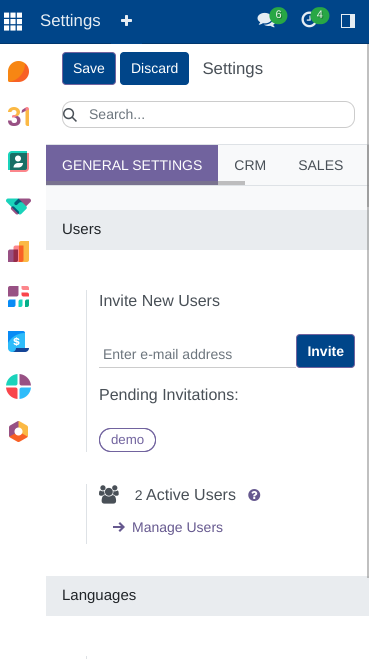Viewport: 369px width, 659px height.
Task: Select the General Settings tab
Action: click(x=132, y=165)
